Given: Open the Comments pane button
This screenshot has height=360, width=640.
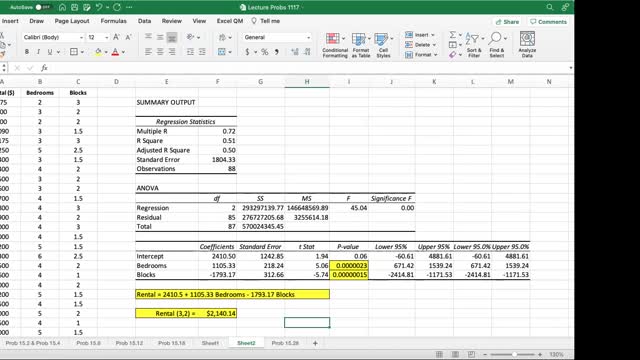Looking at the screenshot, I should click(549, 22).
